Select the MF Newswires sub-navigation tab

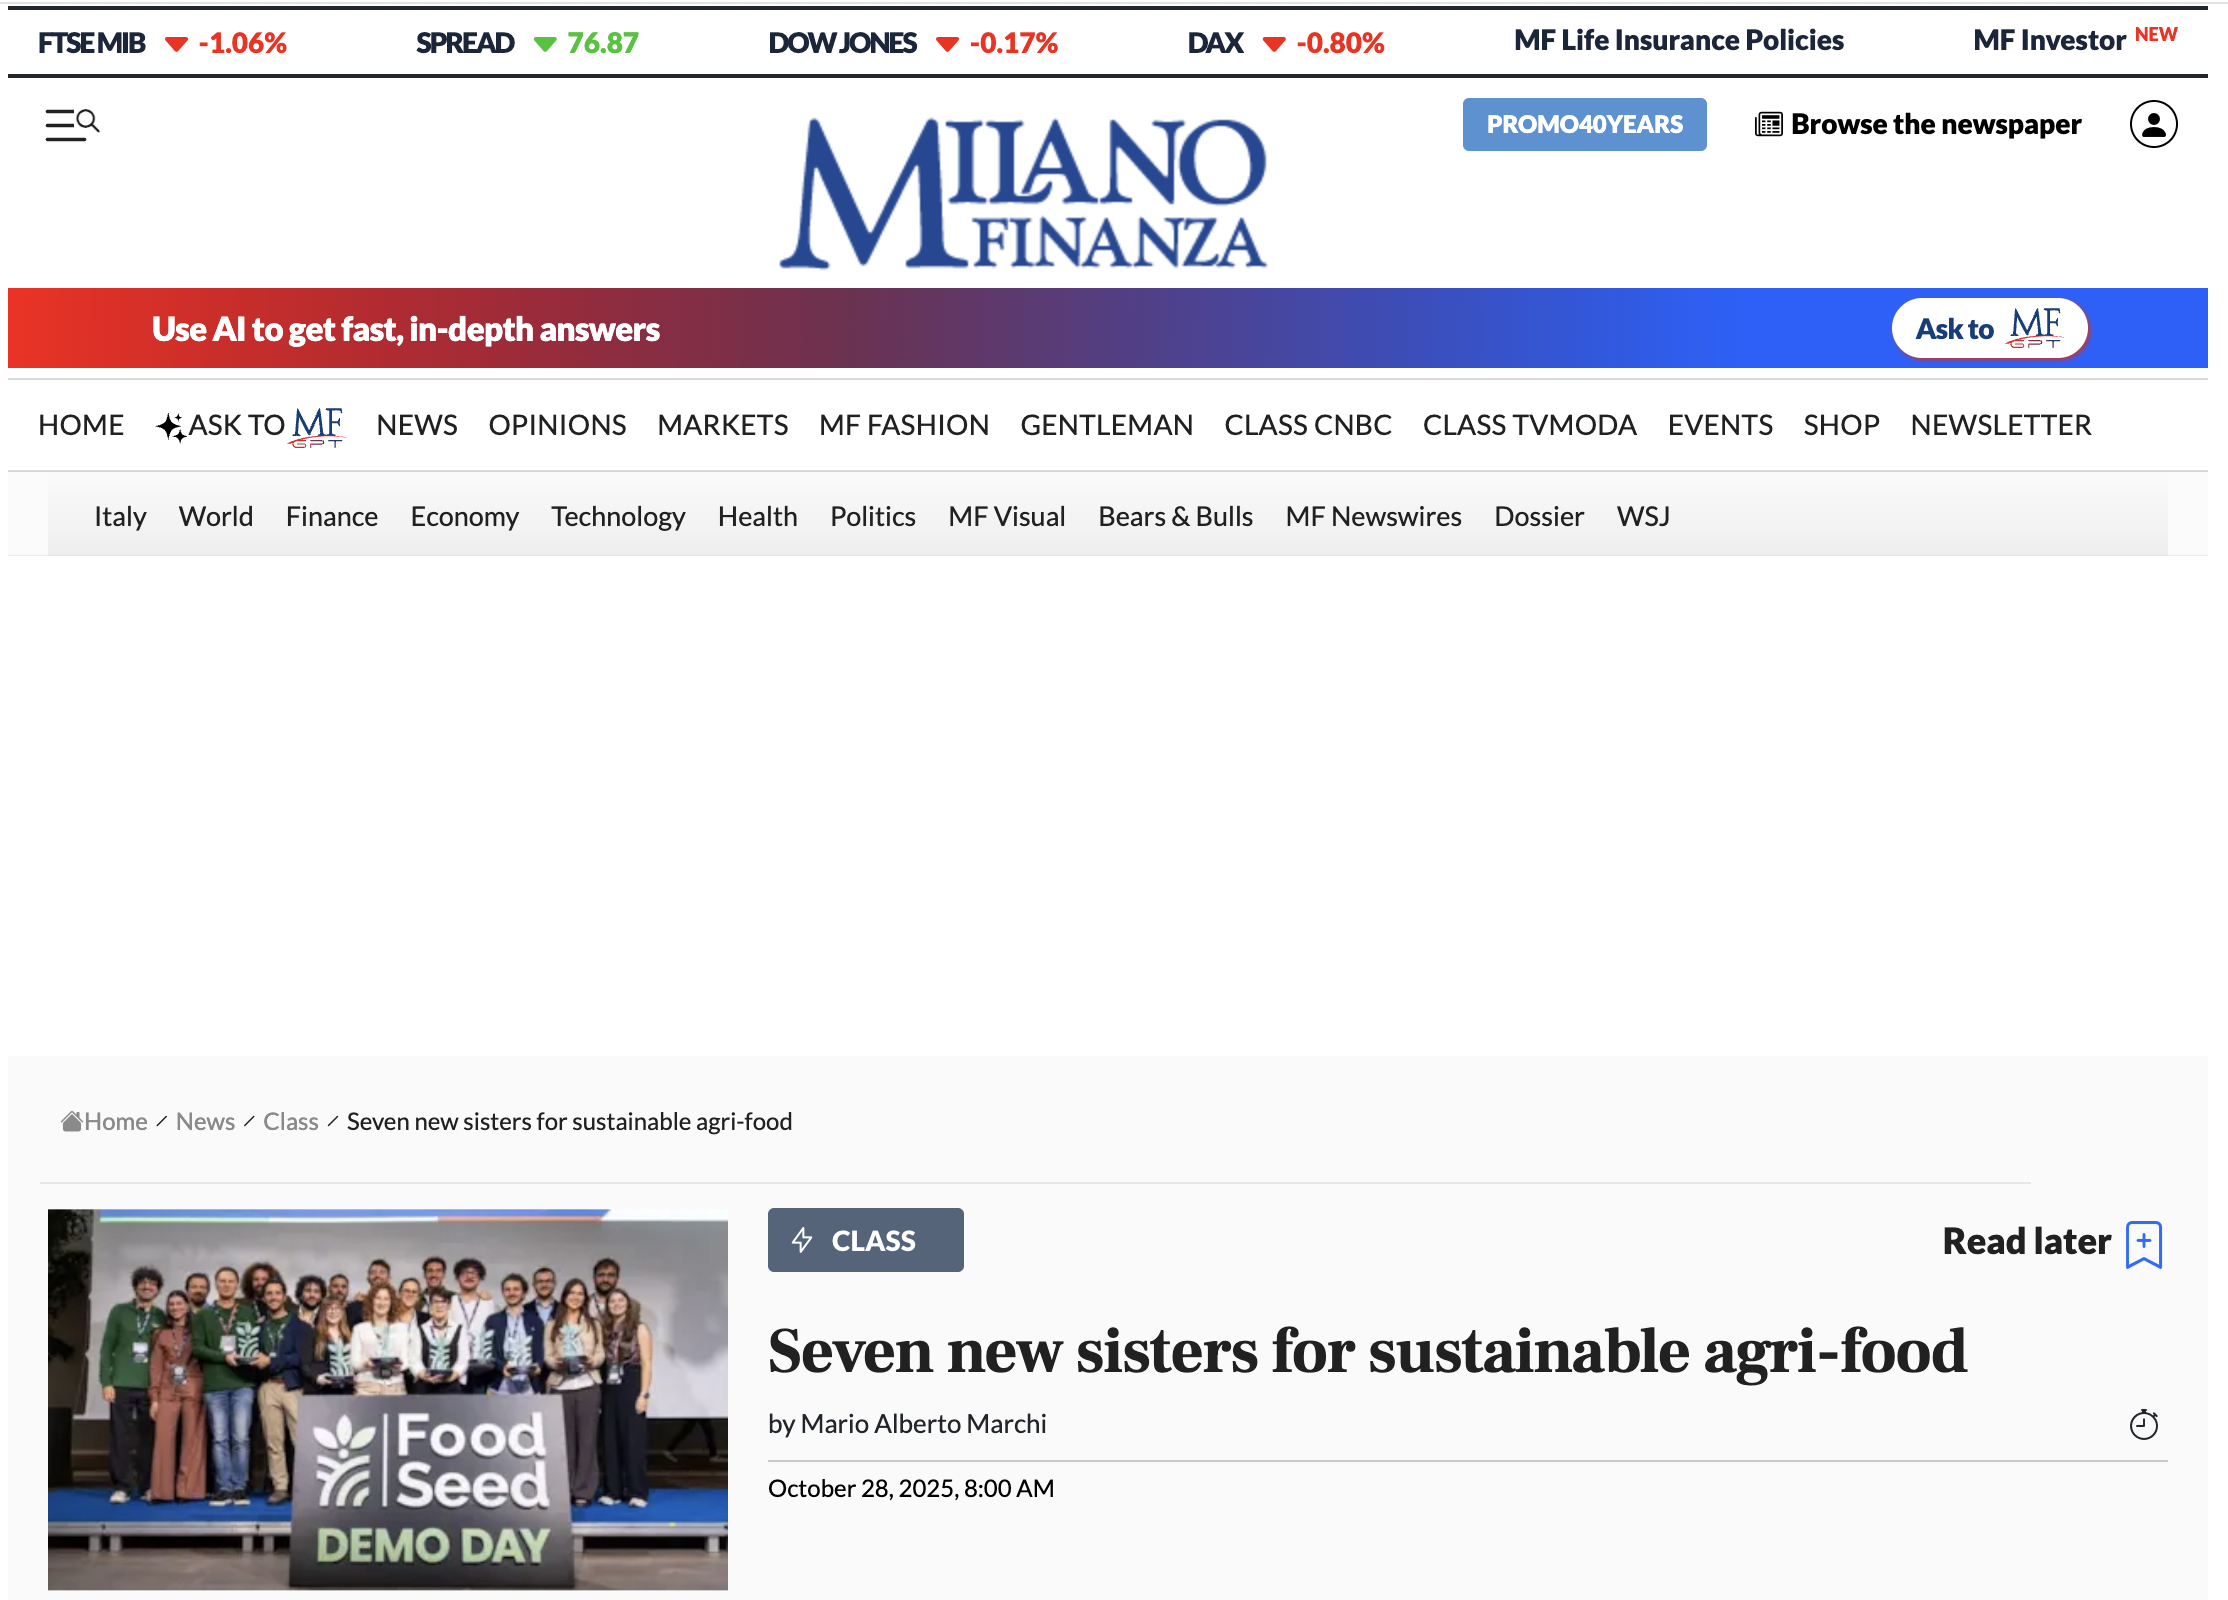pos(1373,516)
